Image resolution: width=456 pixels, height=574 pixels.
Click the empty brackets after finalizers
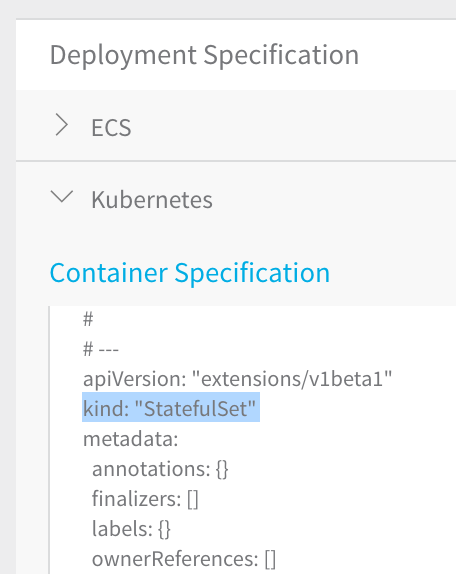point(193,499)
